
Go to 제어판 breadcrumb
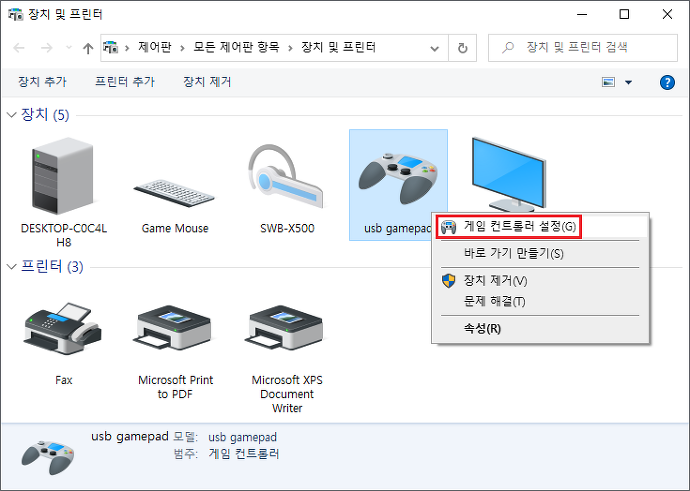point(154,47)
